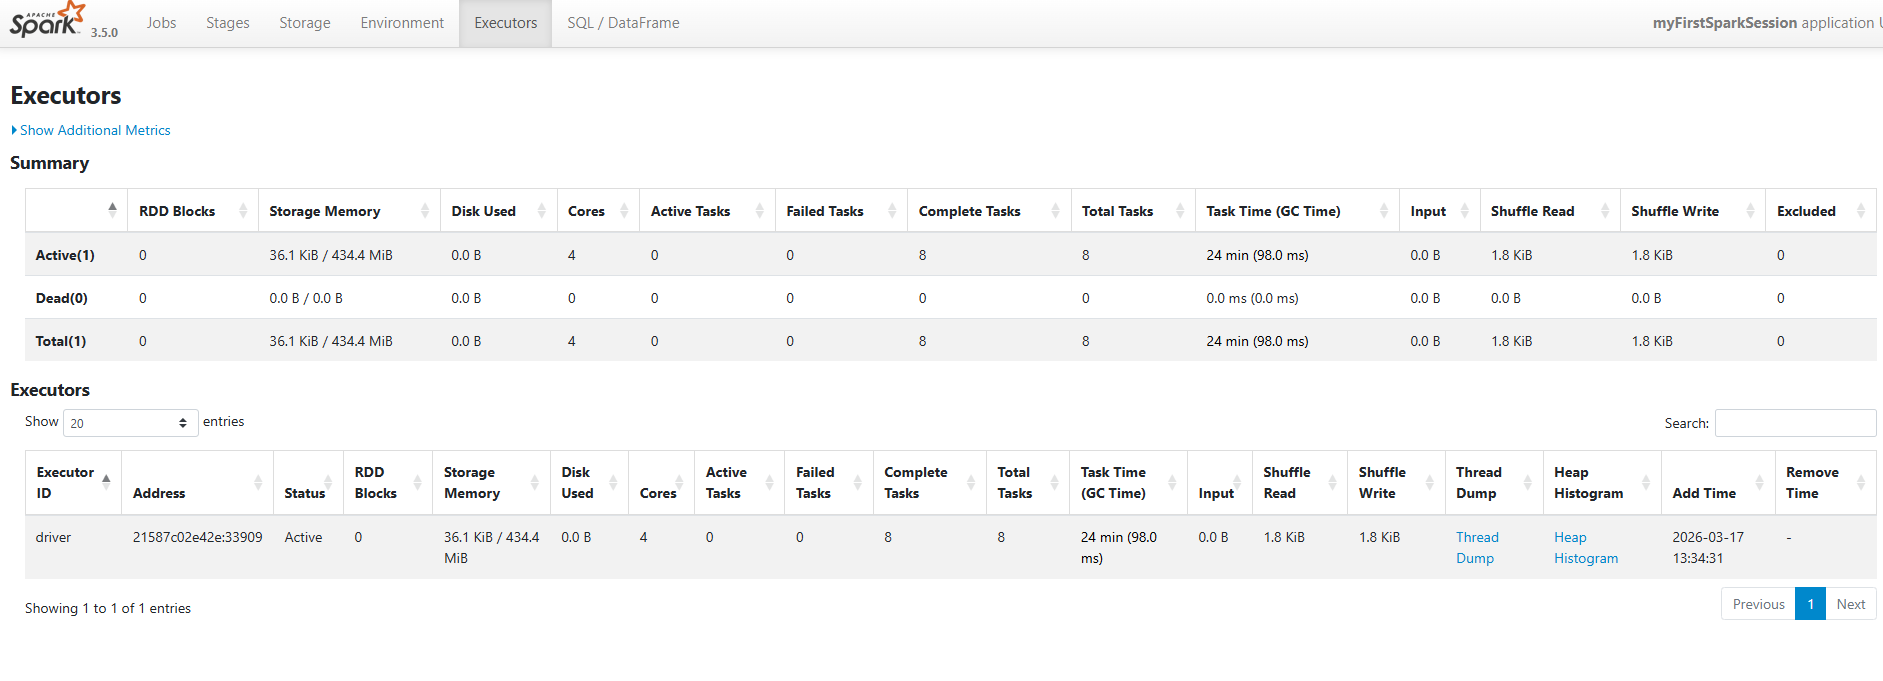This screenshot has width=1883, height=681.
Task: Select page 1 in pagination
Action: pos(1810,604)
